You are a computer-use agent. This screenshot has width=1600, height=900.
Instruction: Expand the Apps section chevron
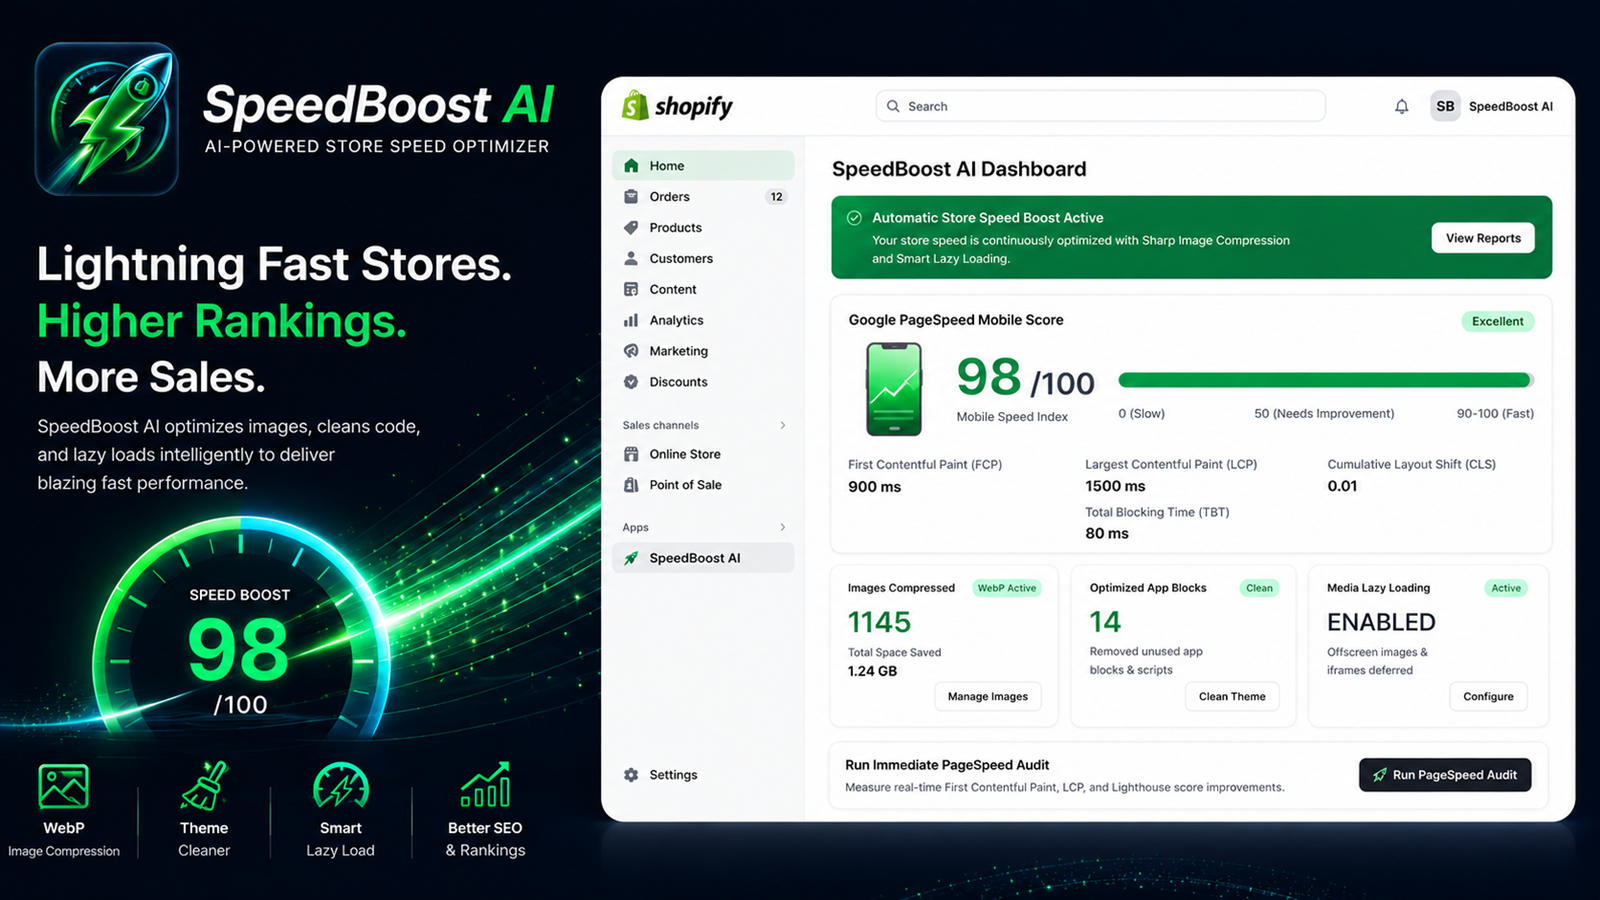(783, 527)
